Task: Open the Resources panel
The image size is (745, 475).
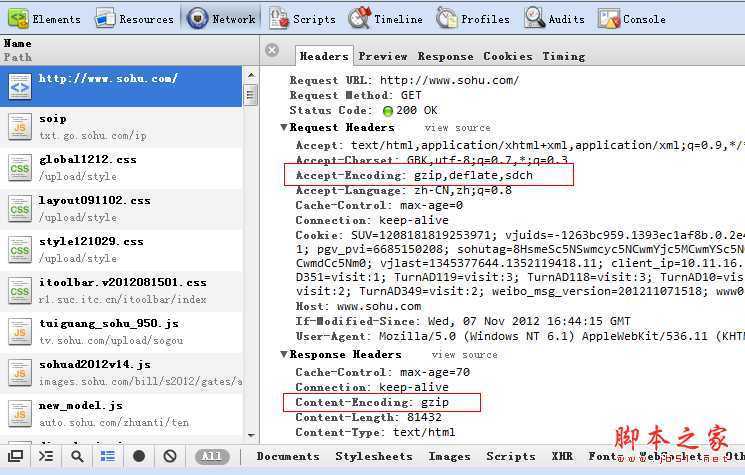Action: [134, 19]
